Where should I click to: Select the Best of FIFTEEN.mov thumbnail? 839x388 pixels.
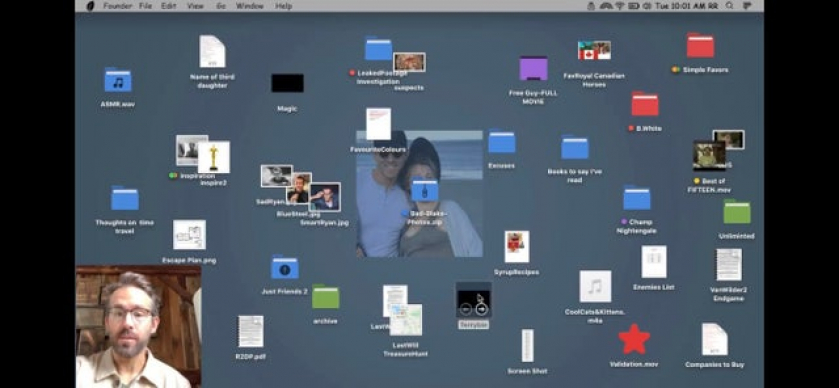[x=709, y=155]
